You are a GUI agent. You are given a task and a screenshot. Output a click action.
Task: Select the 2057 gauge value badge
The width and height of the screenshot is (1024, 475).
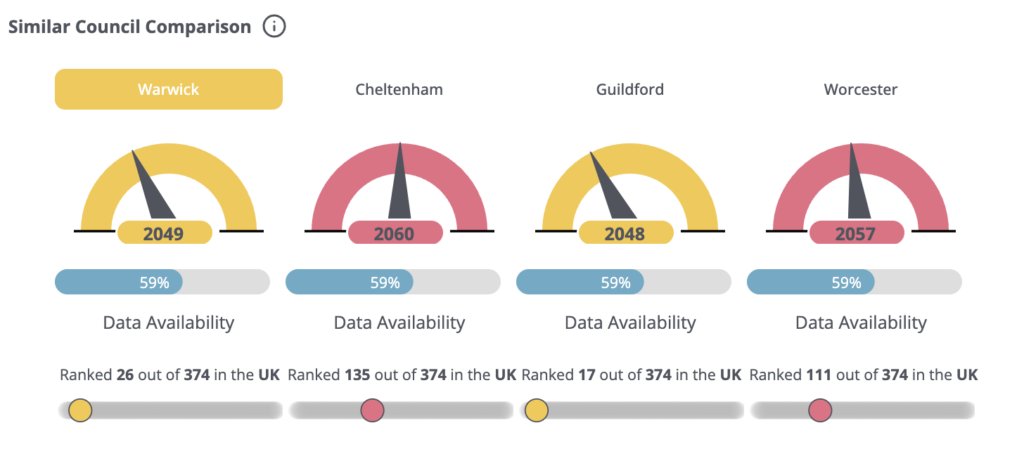[856, 233]
